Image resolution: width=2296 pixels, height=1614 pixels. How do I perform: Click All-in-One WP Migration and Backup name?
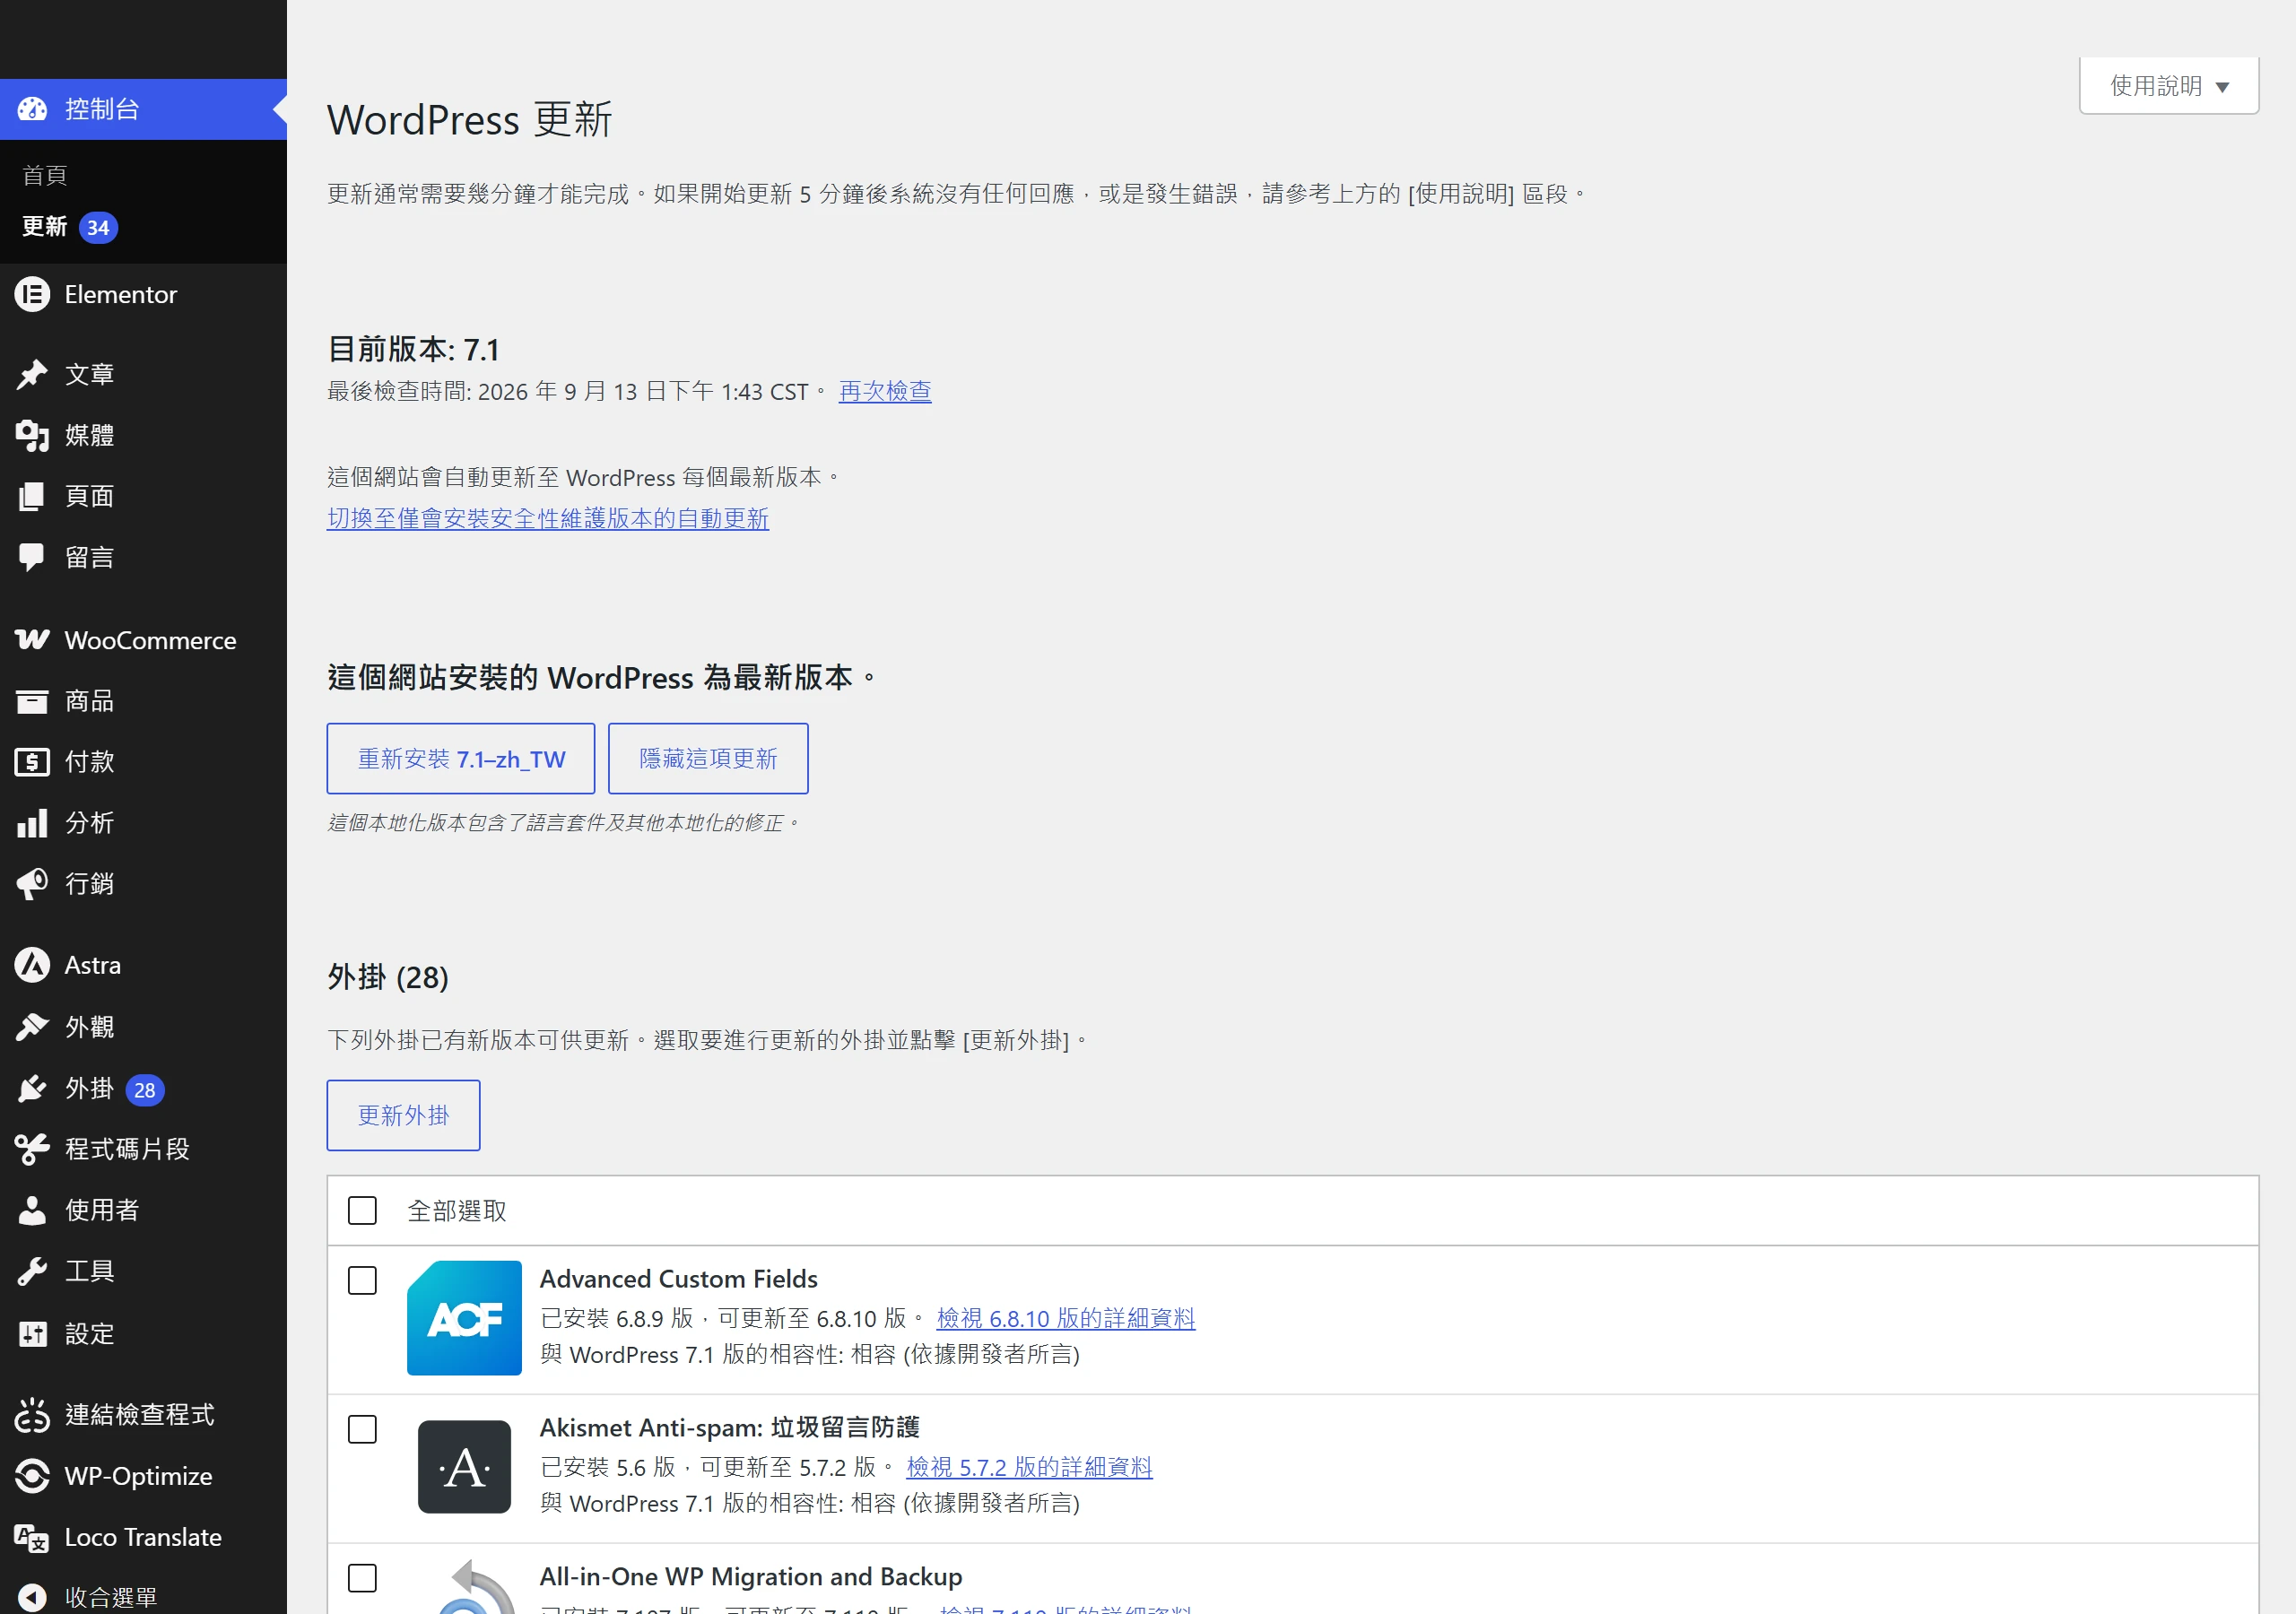[x=751, y=1577]
